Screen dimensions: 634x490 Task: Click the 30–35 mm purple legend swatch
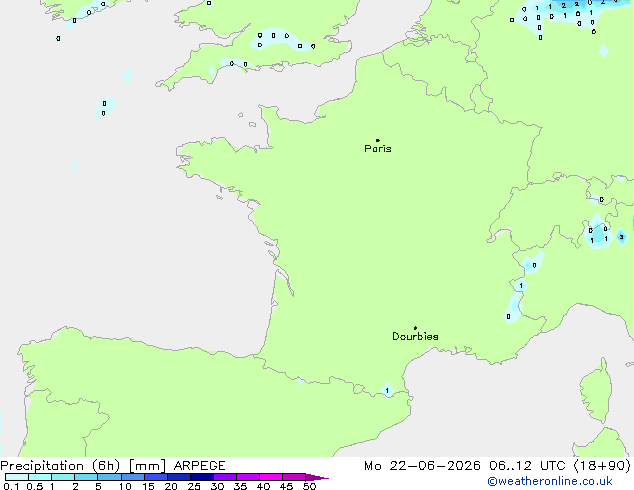click(x=225, y=477)
